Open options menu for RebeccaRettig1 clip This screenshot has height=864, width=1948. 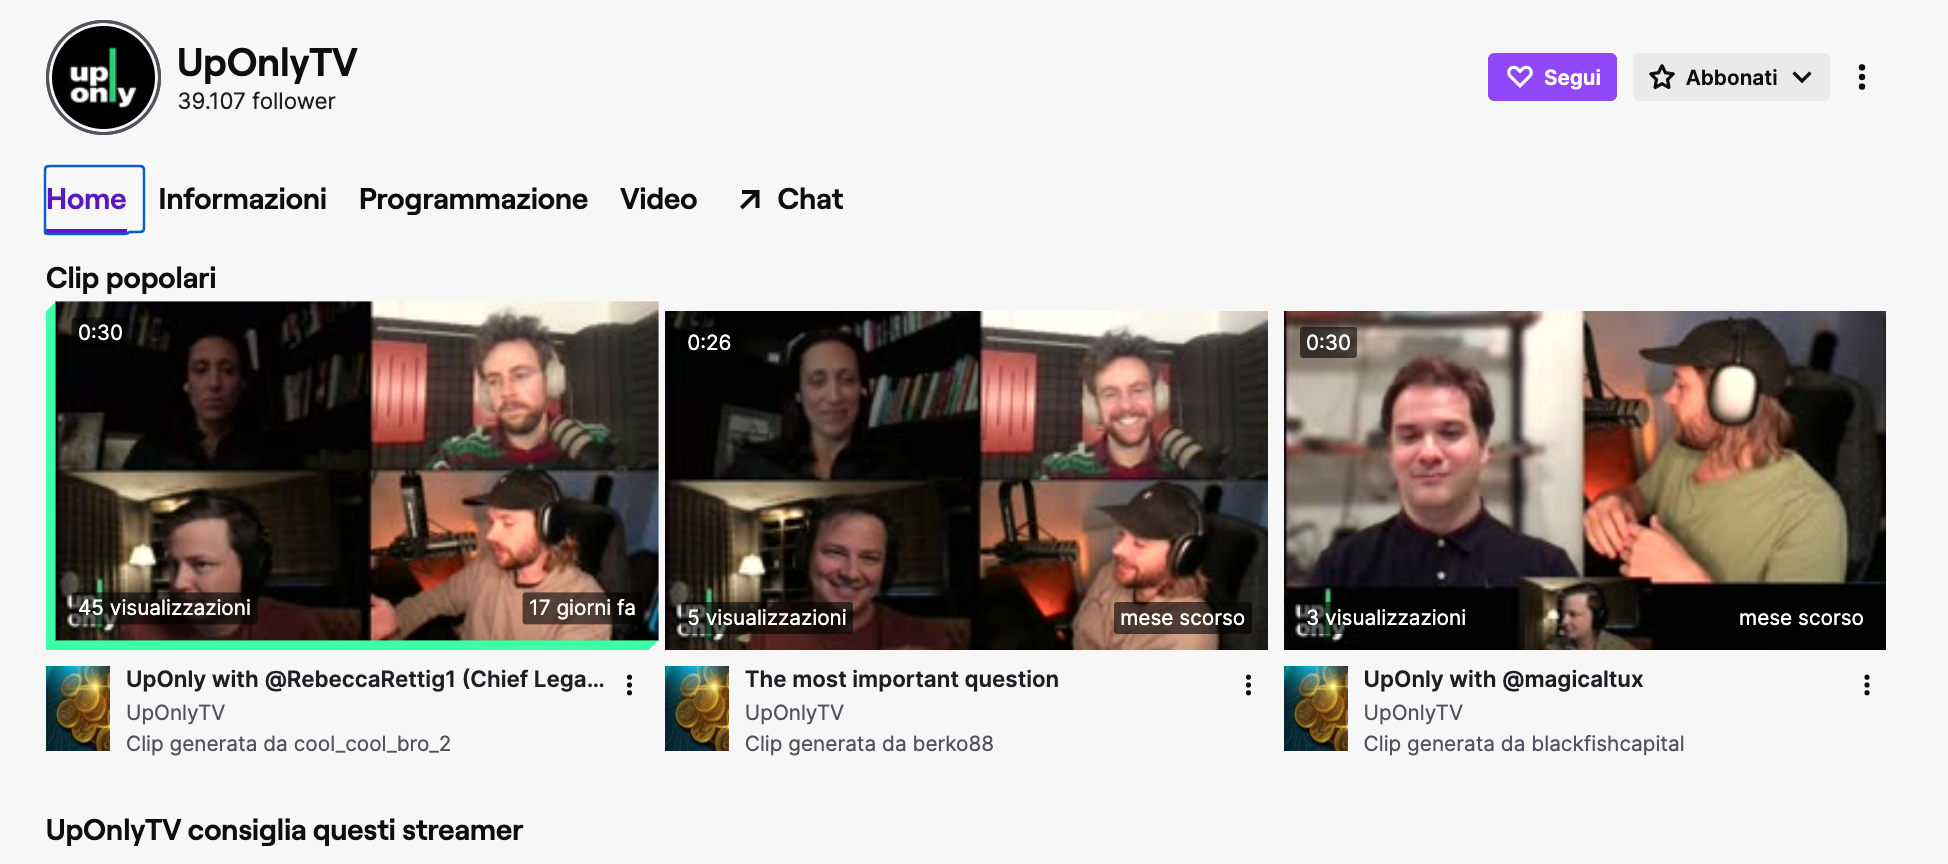tap(629, 685)
